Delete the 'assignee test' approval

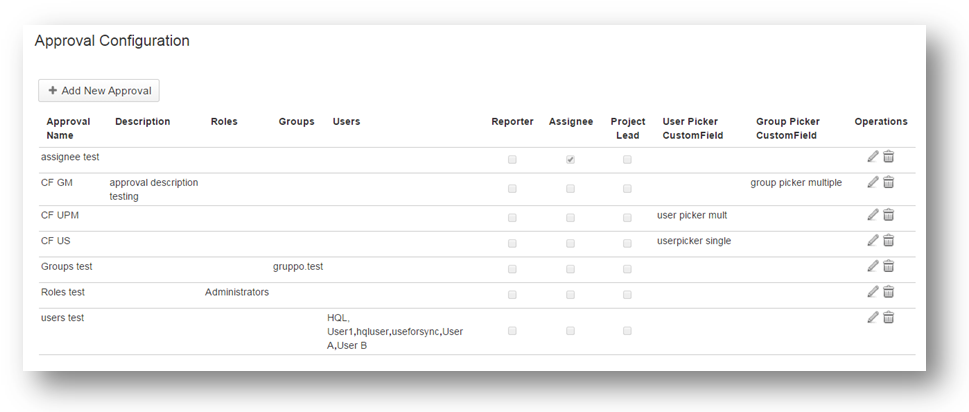[x=888, y=157]
